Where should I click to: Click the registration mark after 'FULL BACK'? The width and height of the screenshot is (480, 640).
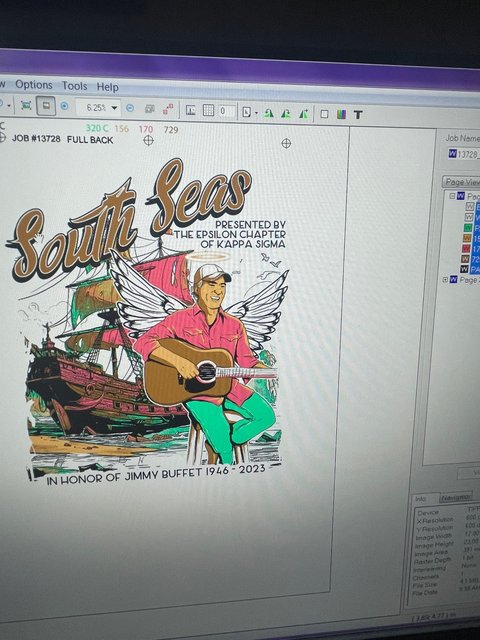point(149,140)
